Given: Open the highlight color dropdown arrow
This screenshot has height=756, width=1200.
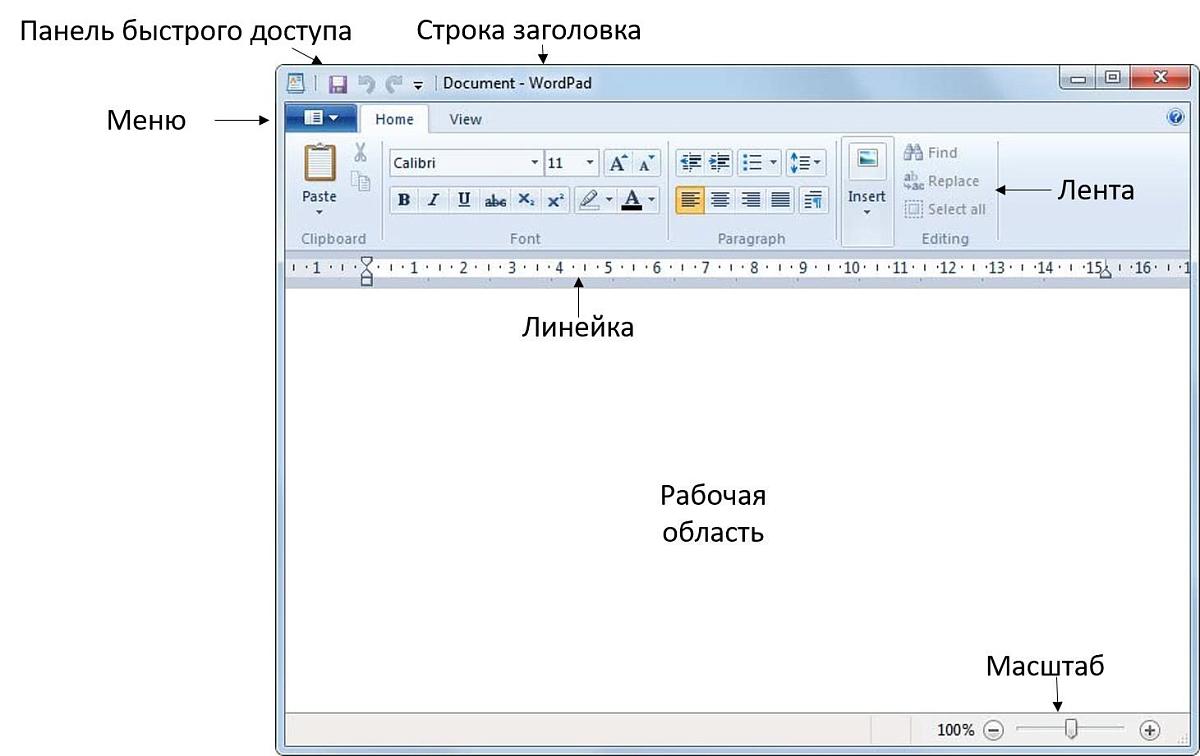Looking at the screenshot, I should [x=609, y=200].
